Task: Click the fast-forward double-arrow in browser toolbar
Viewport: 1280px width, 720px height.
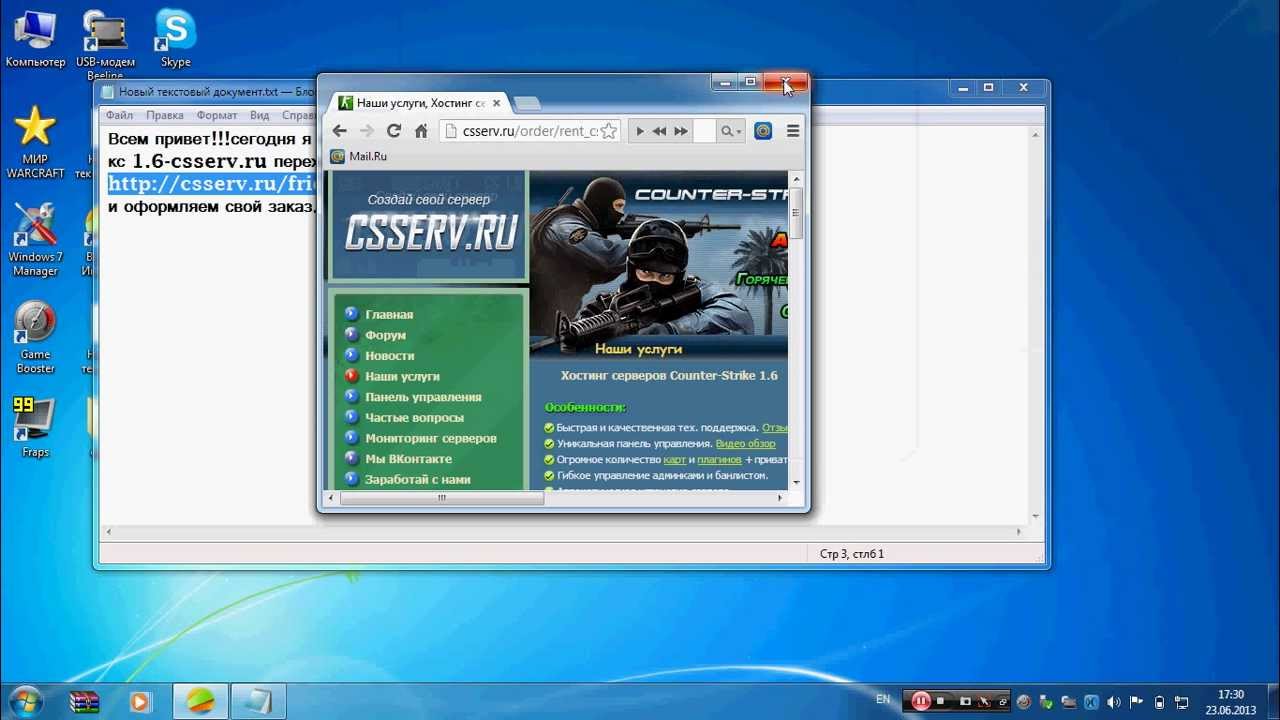Action: (x=681, y=131)
